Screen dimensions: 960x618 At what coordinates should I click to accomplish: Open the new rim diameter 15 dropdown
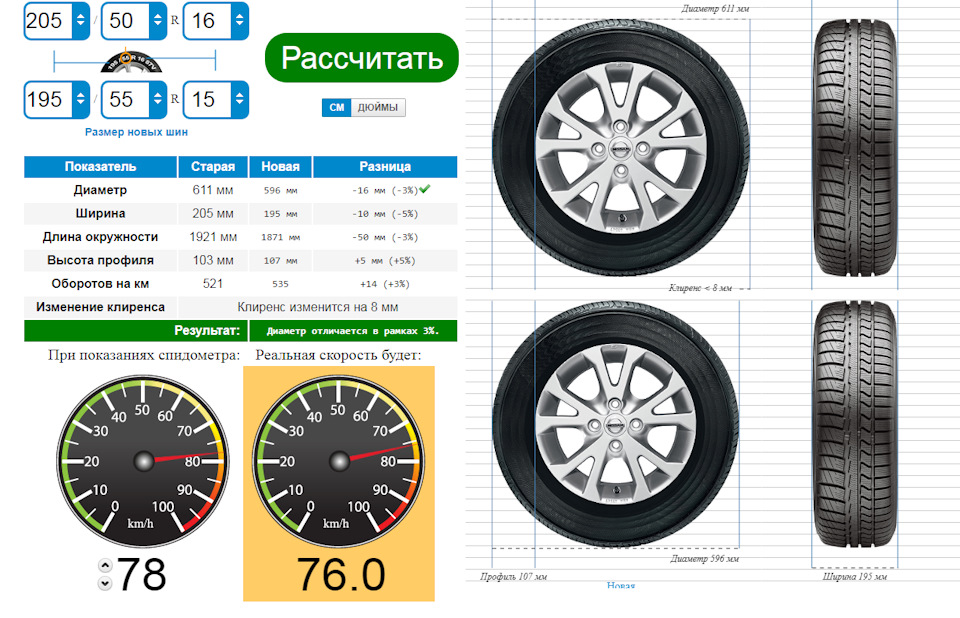(216, 99)
